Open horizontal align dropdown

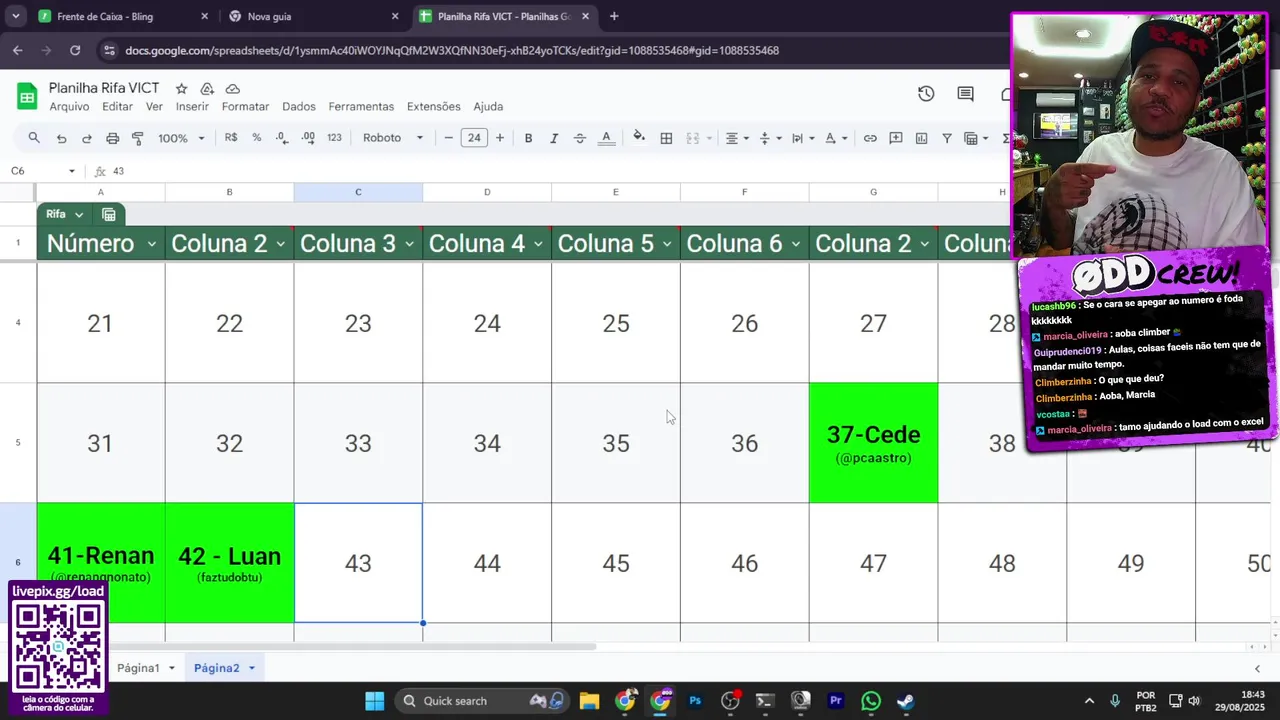737,138
